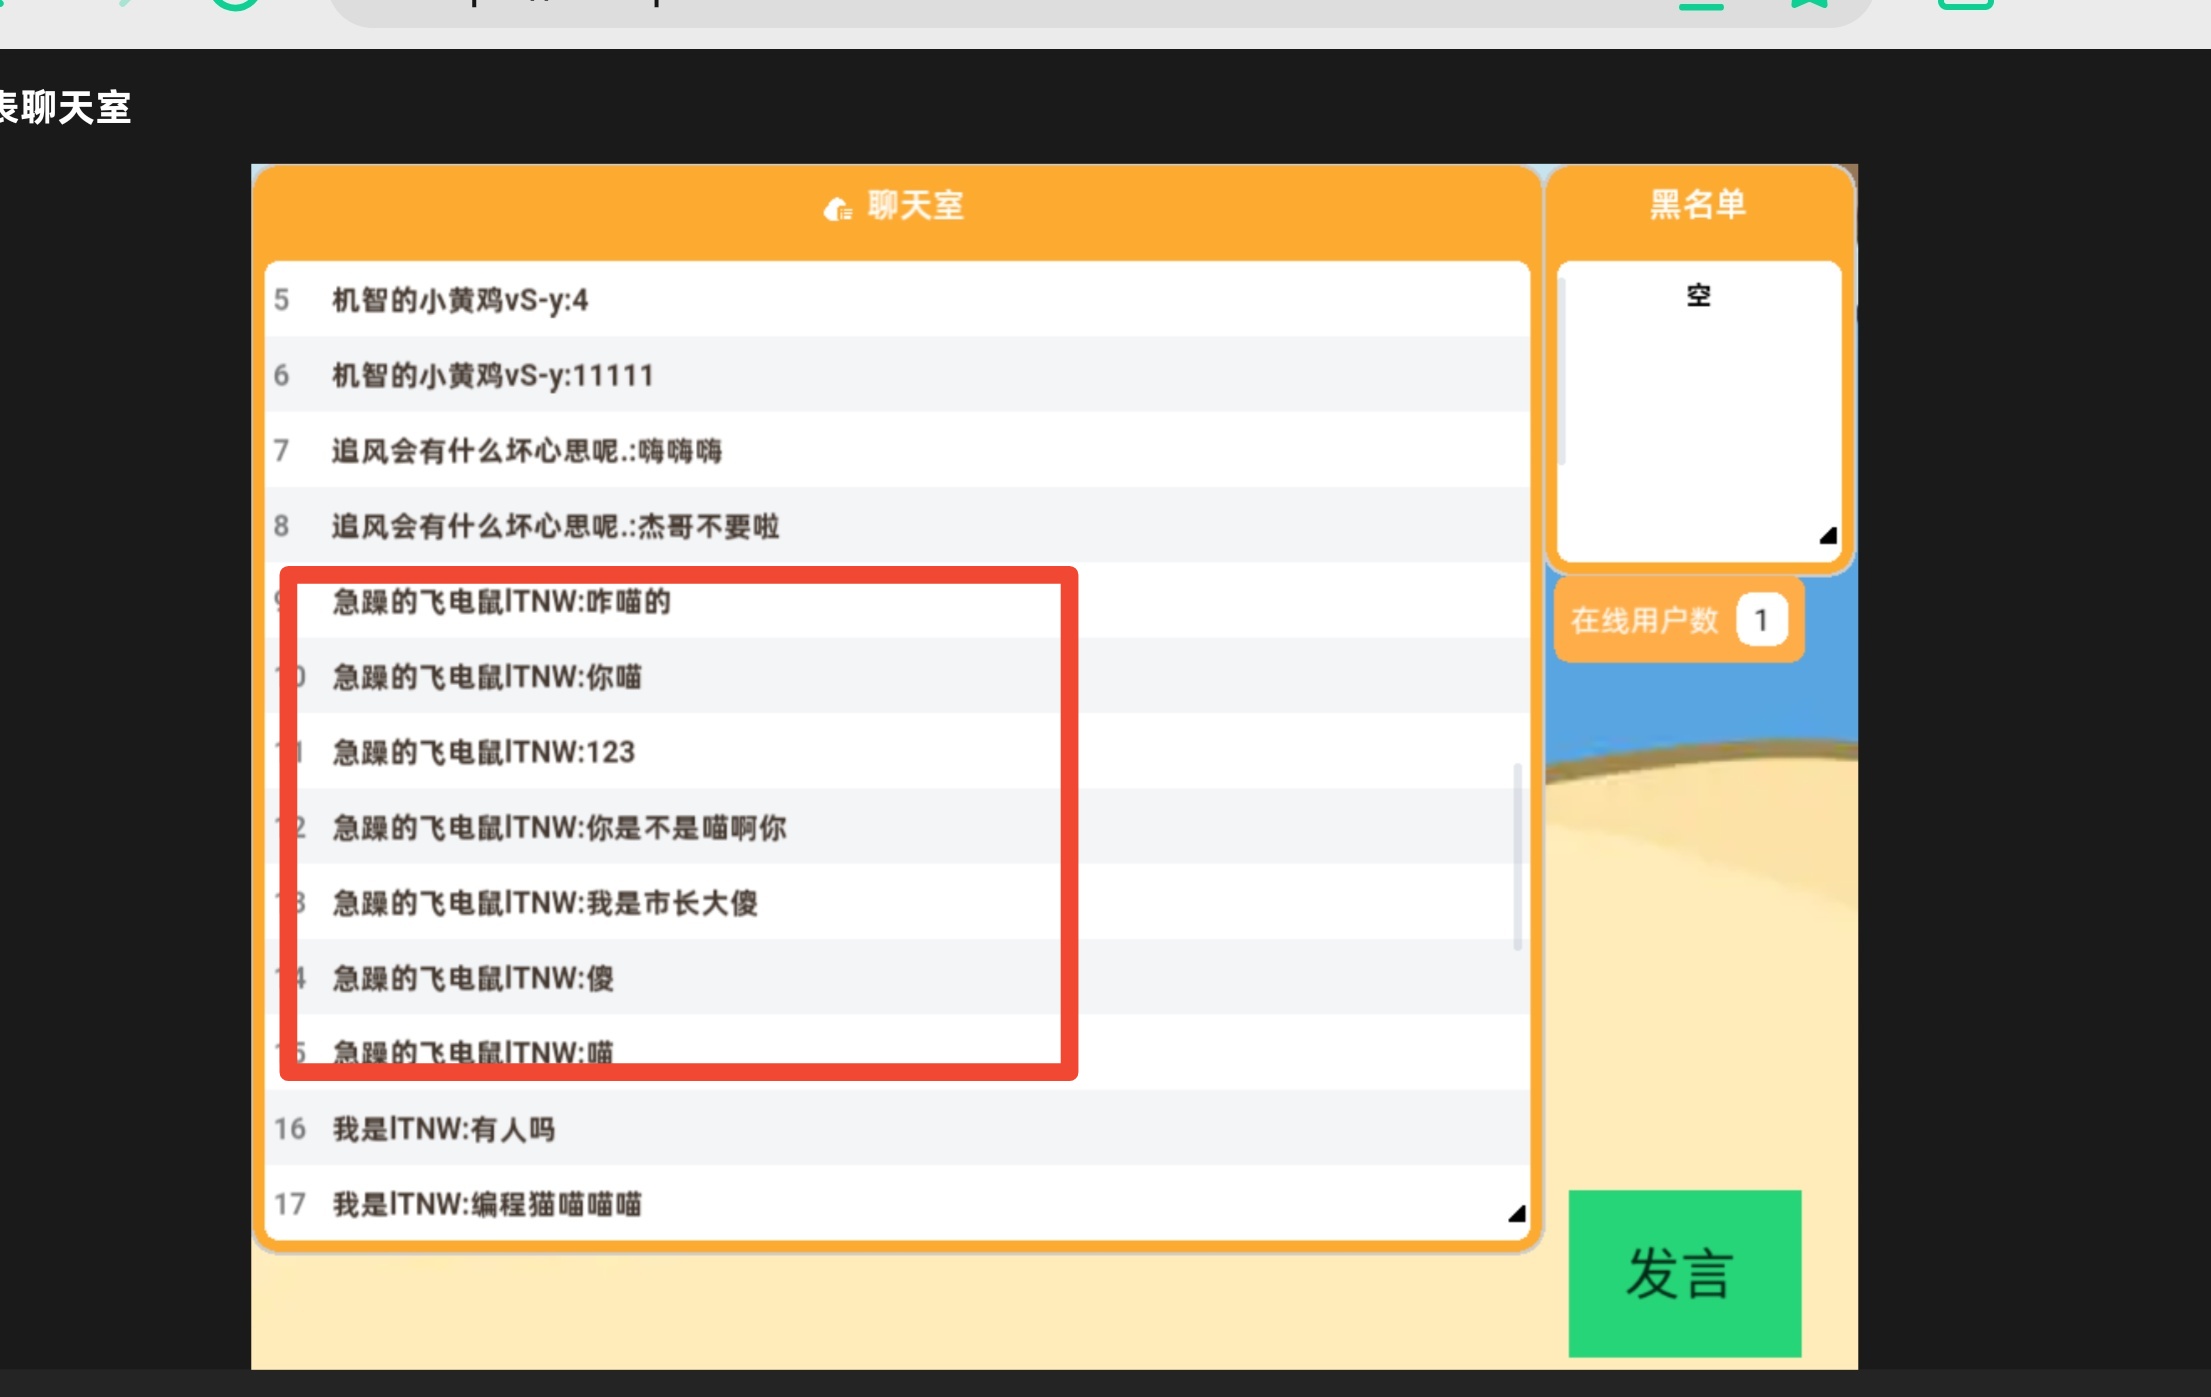Viewport: 2211px width, 1397px height.
Task: Select message 我是ITNW:有人吗
Action: (x=897, y=1128)
